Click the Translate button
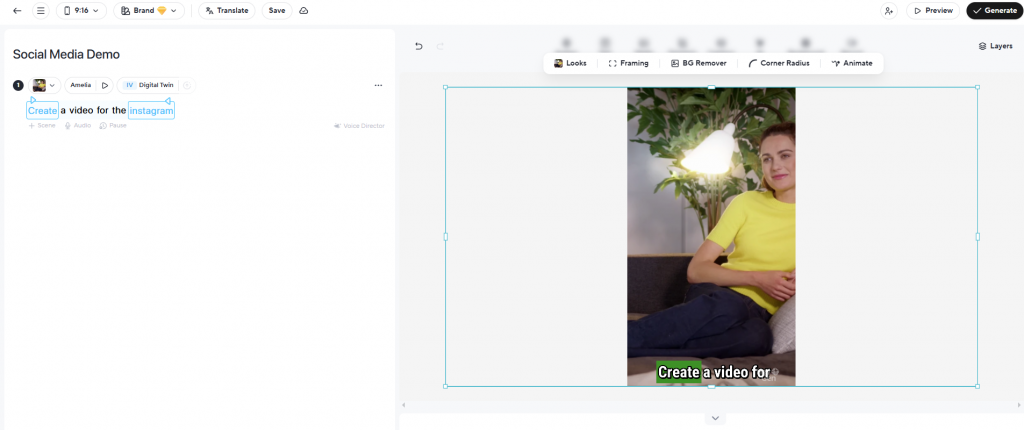The image size is (1024, 430). point(226,11)
